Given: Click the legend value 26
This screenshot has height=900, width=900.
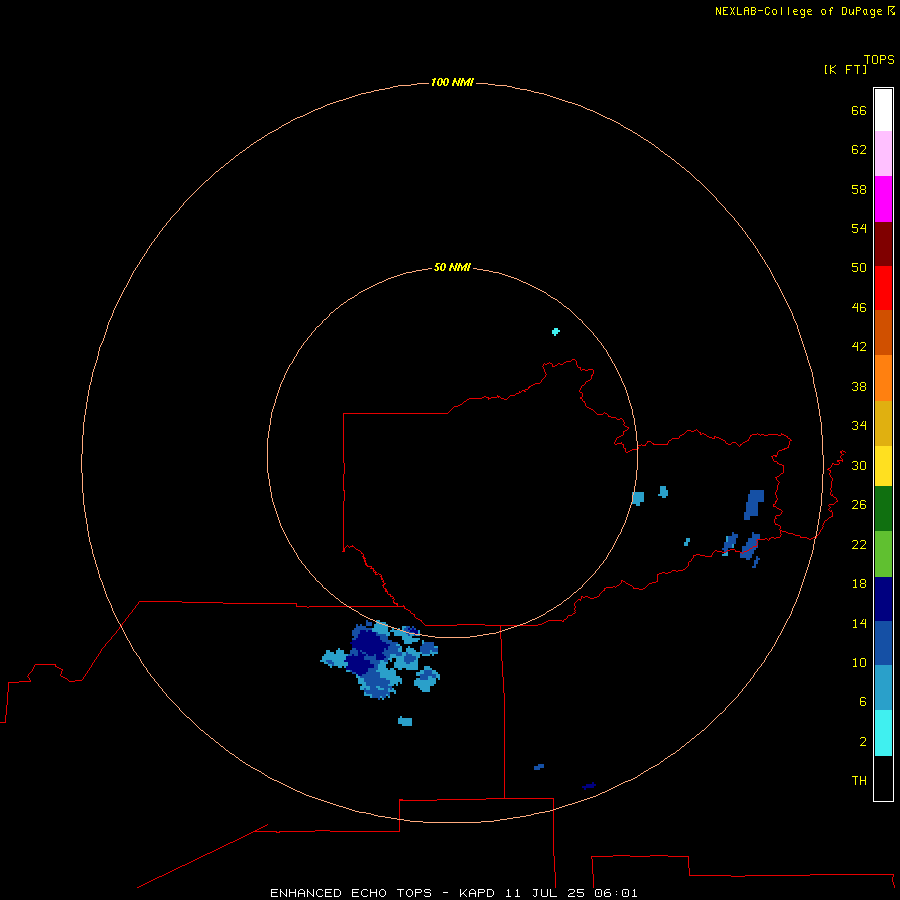Looking at the screenshot, I should pos(859,504).
